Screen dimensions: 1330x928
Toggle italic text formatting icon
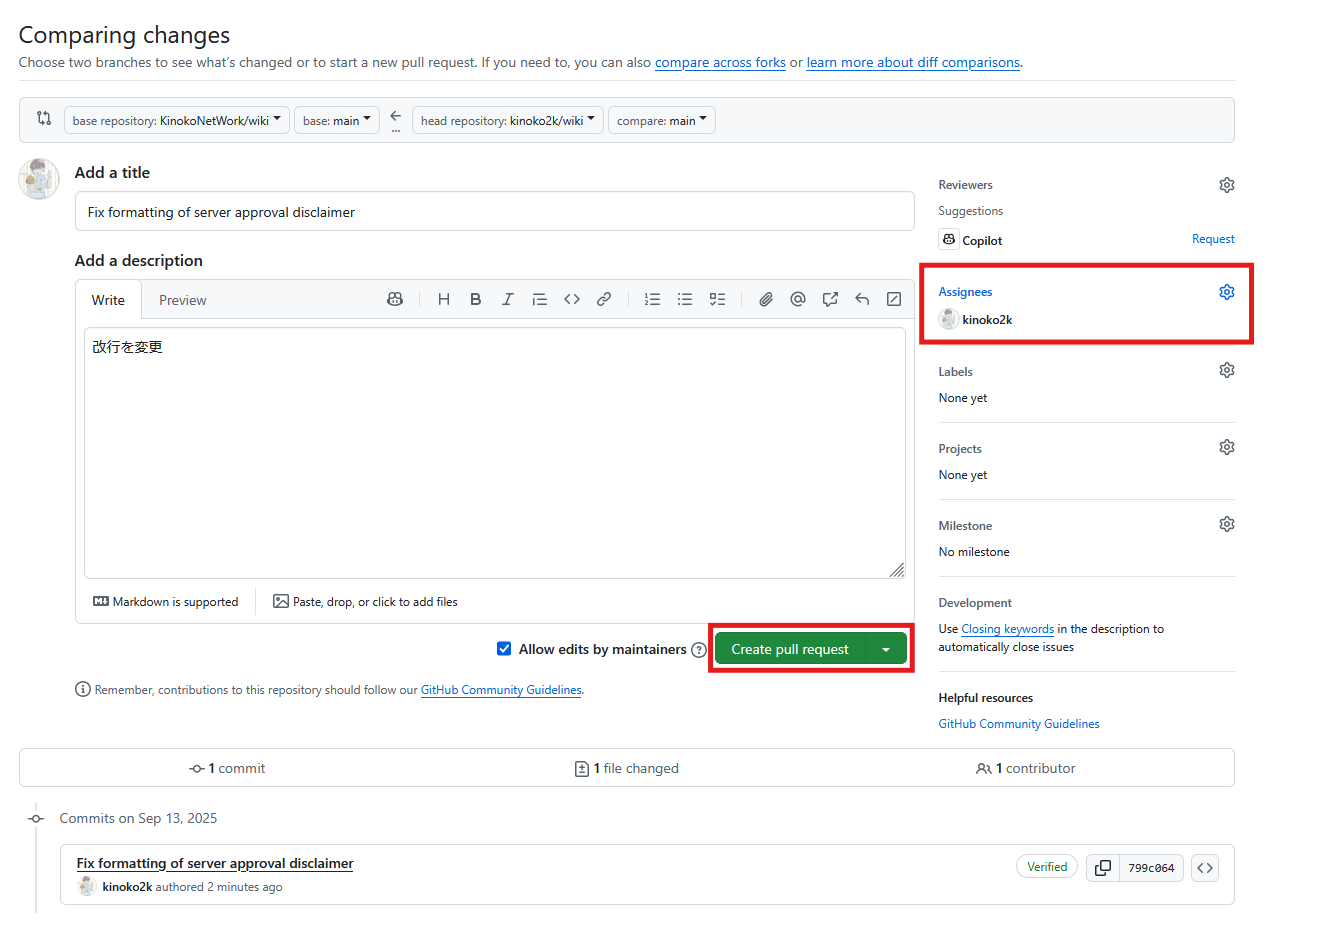coord(508,299)
